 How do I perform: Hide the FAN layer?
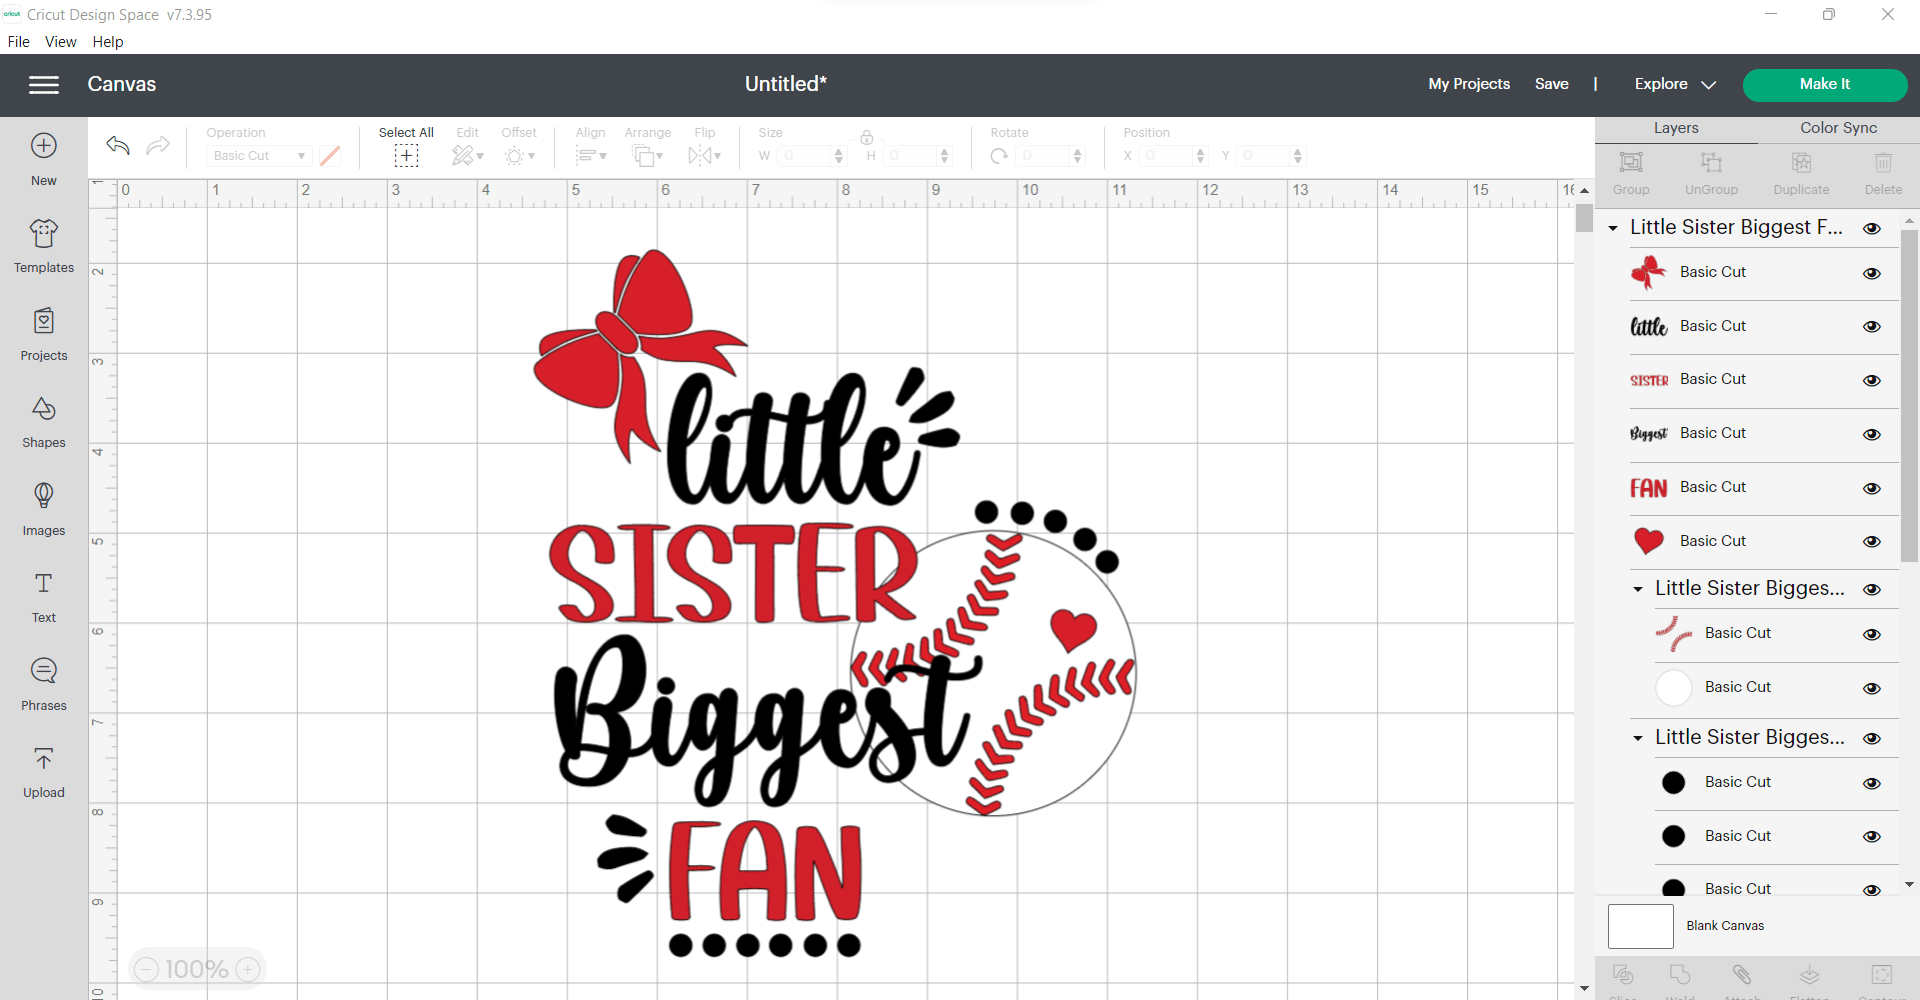[x=1872, y=488]
